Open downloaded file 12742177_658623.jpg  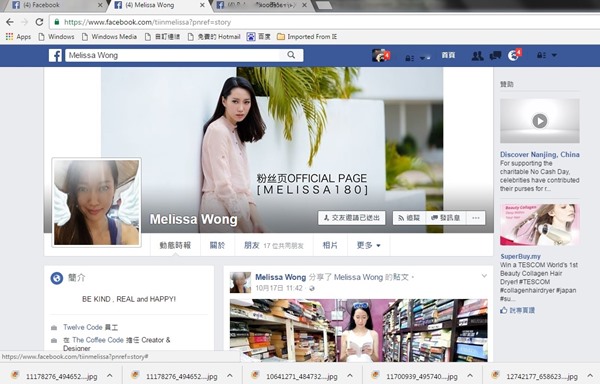click(535, 376)
